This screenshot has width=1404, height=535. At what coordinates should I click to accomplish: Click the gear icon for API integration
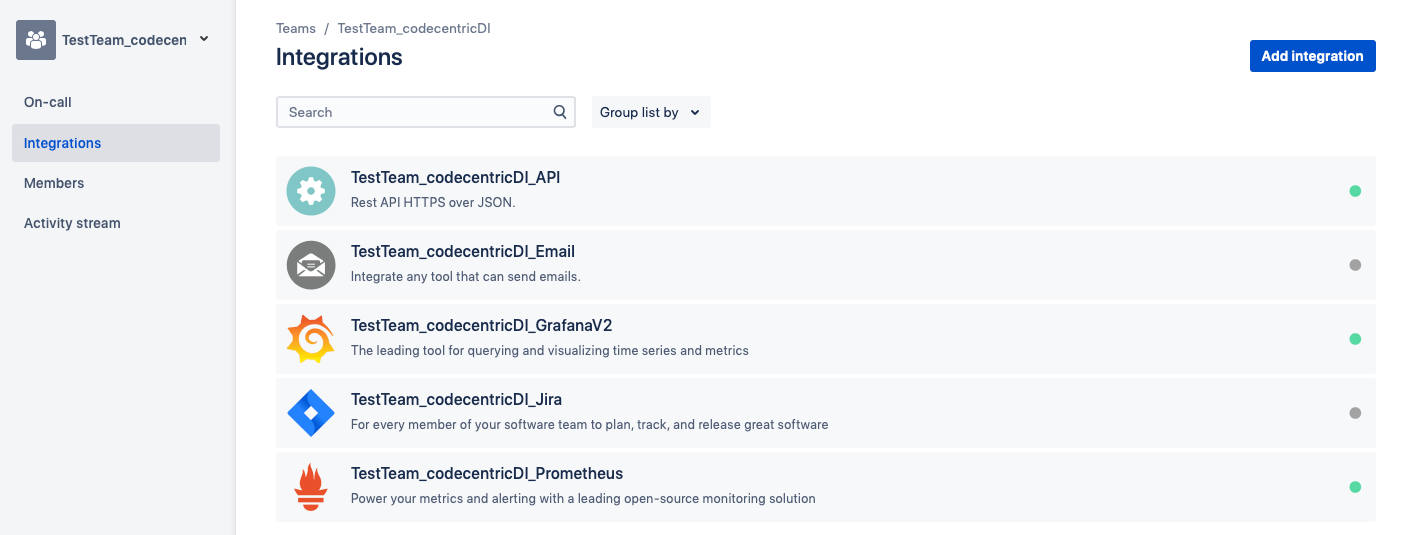coord(311,191)
